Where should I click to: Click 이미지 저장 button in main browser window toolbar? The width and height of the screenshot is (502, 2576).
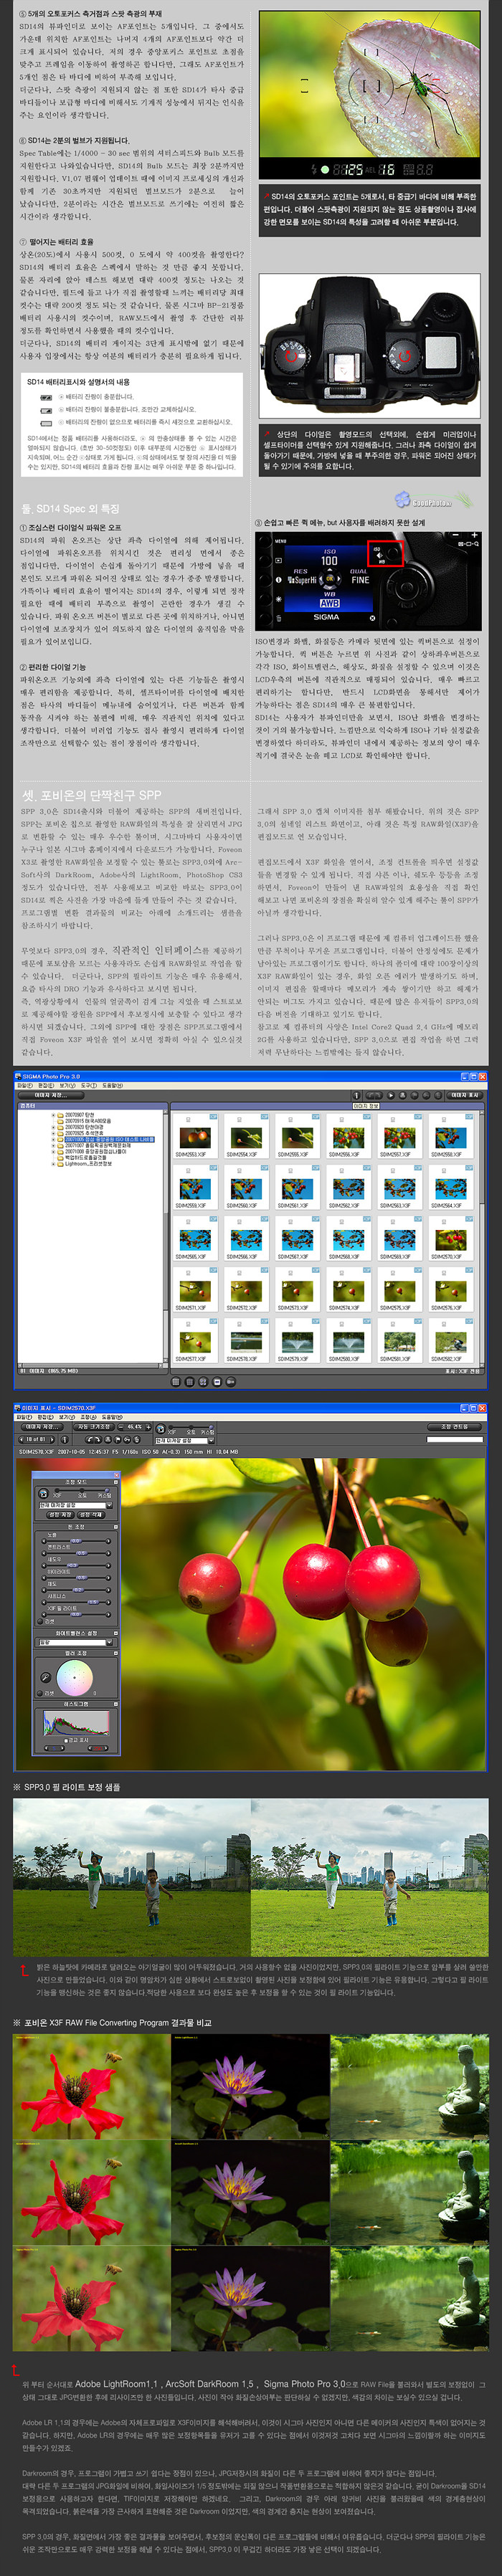click(x=51, y=1095)
